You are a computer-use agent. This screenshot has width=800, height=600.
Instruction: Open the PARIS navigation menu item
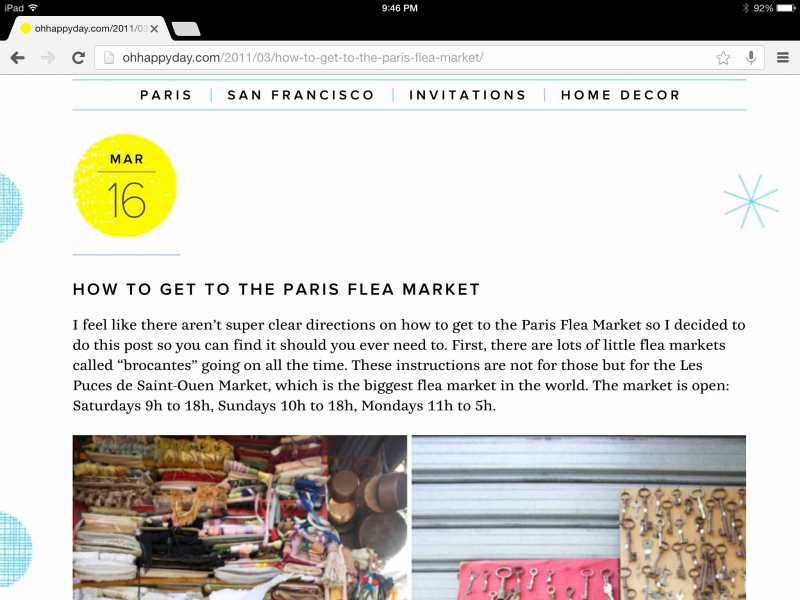pos(166,95)
